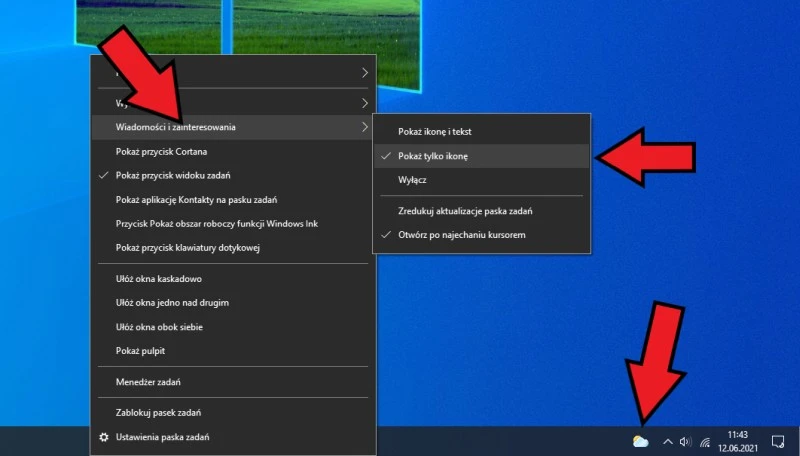Open the Wi-Fi network icon

[705, 441]
